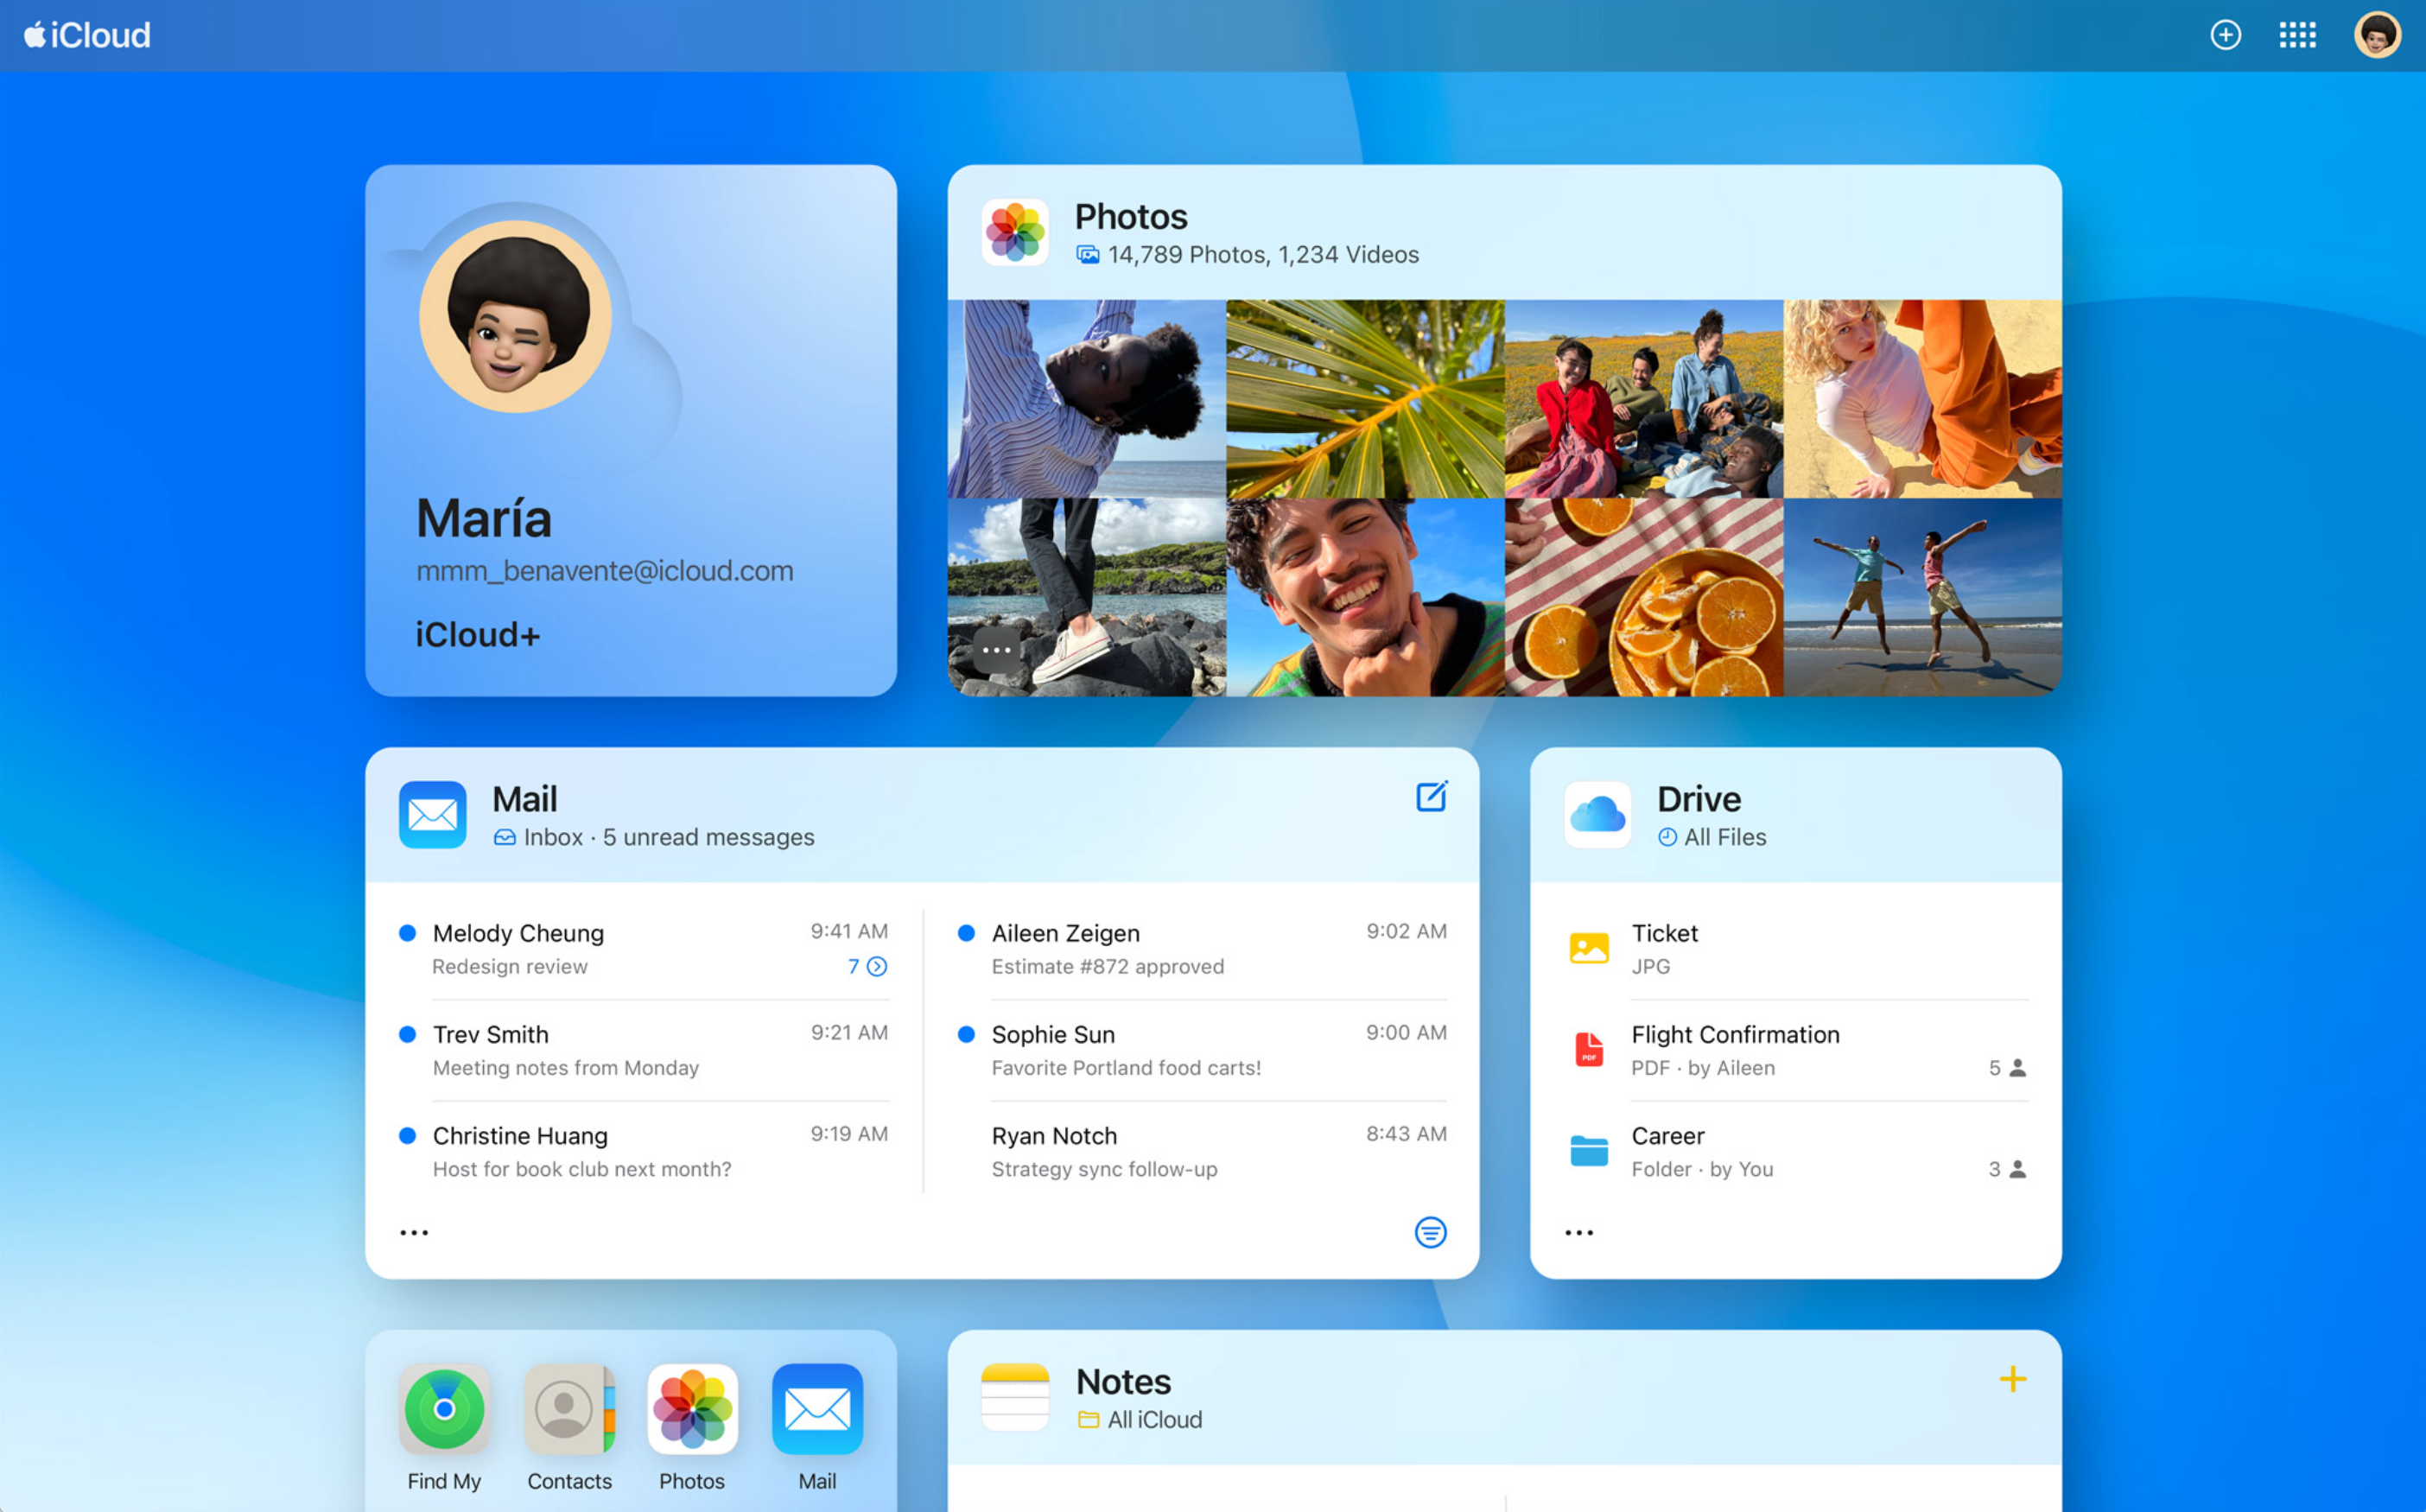
Task: Click the add widget plus button
Action: [x=2225, y=35]
